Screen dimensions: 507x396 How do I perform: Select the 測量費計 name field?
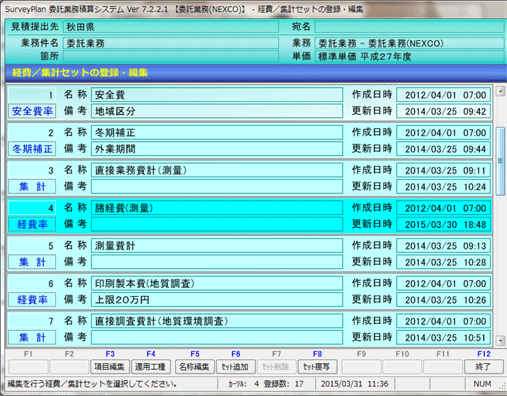click(x=217, y=246)
